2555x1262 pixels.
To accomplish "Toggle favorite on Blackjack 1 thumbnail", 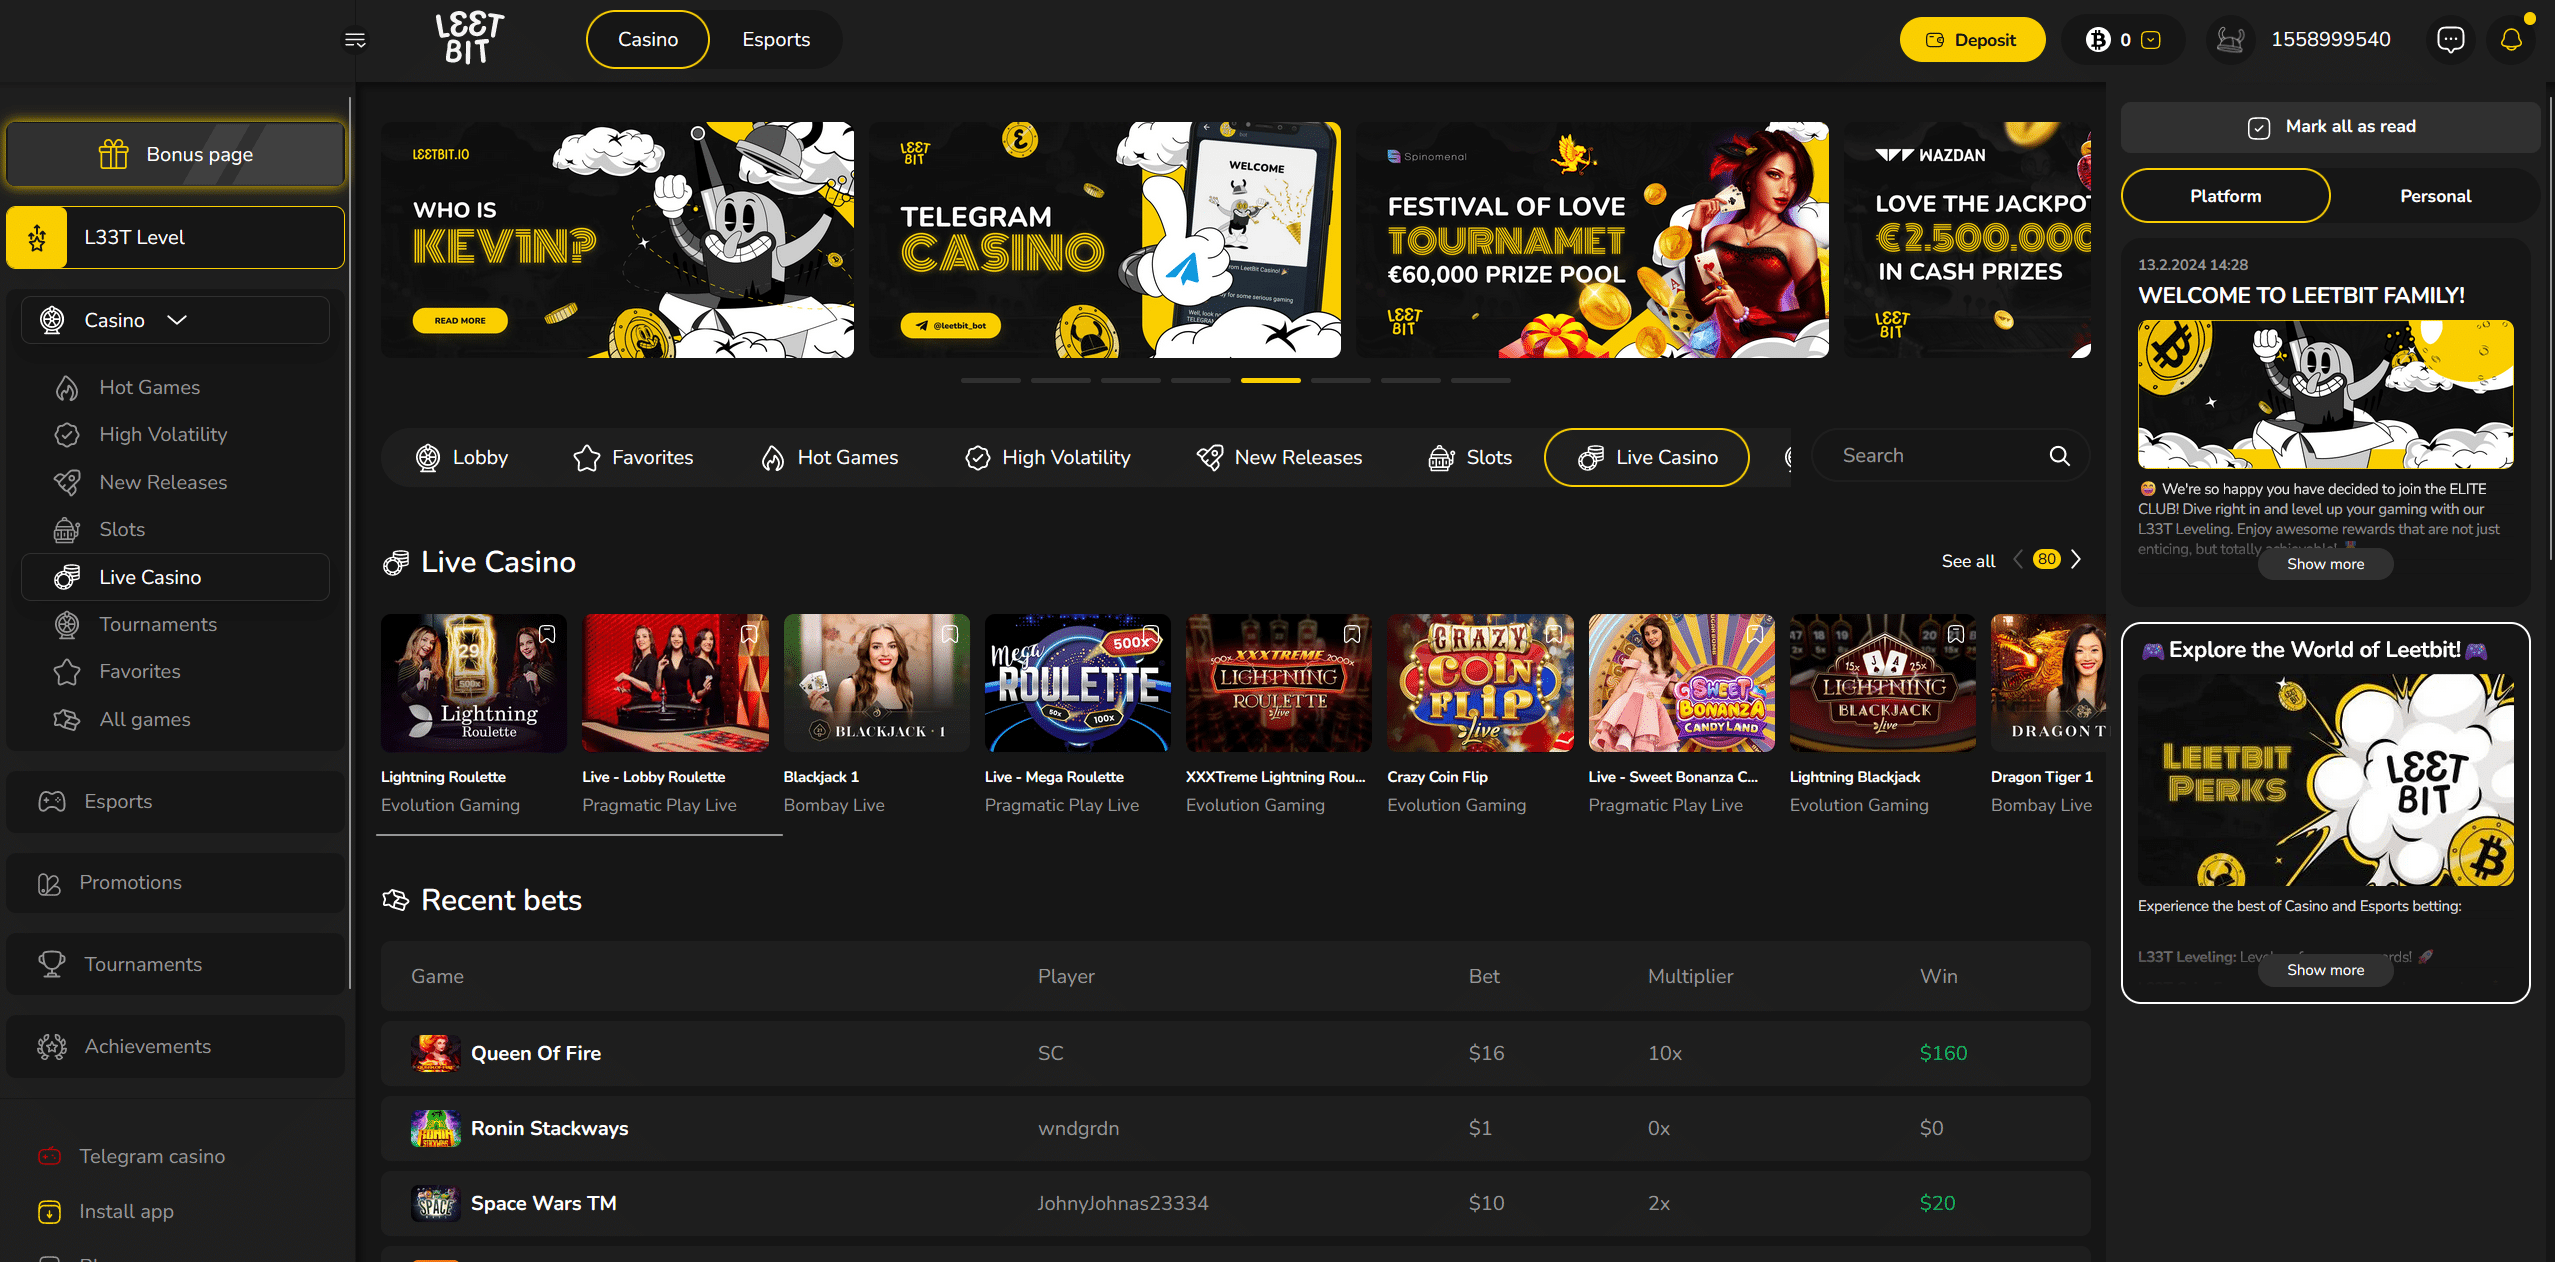I will pyautogui.click(x=949, y=634).
